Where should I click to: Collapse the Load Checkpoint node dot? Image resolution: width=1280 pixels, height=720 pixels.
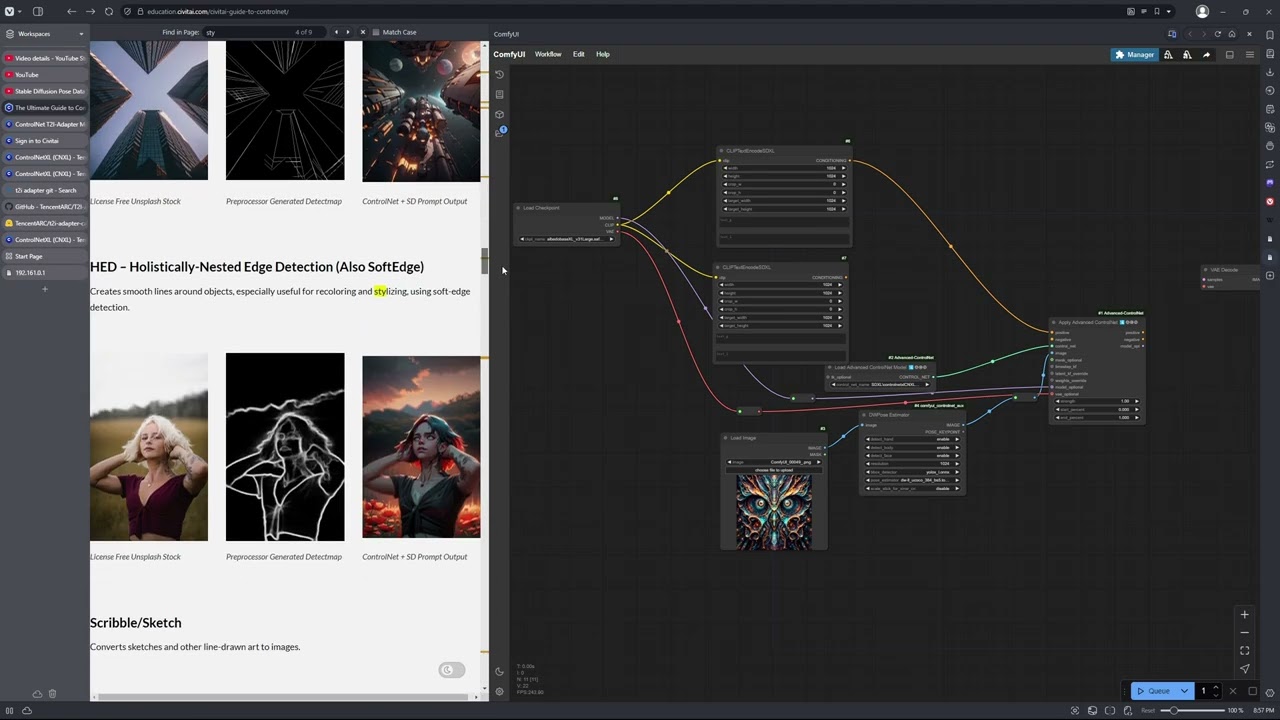pos(519,208)
